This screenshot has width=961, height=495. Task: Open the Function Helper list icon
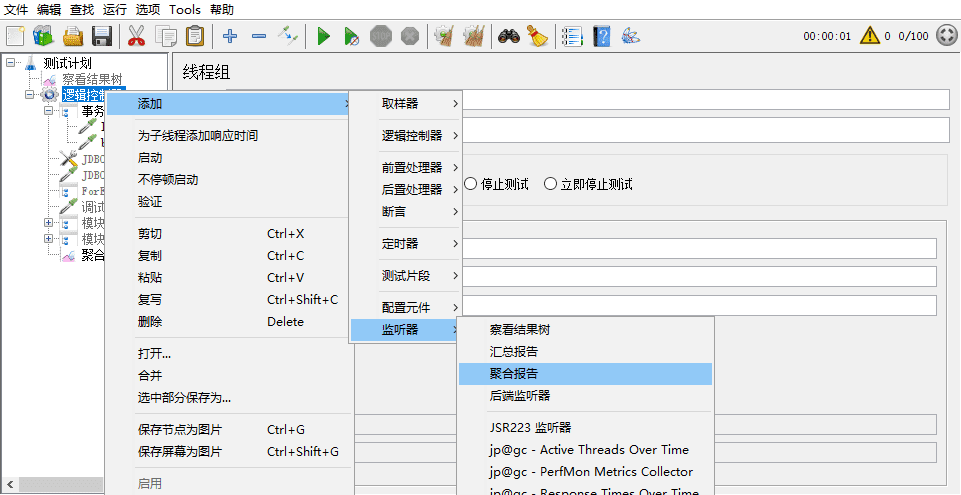coord(572,36)
